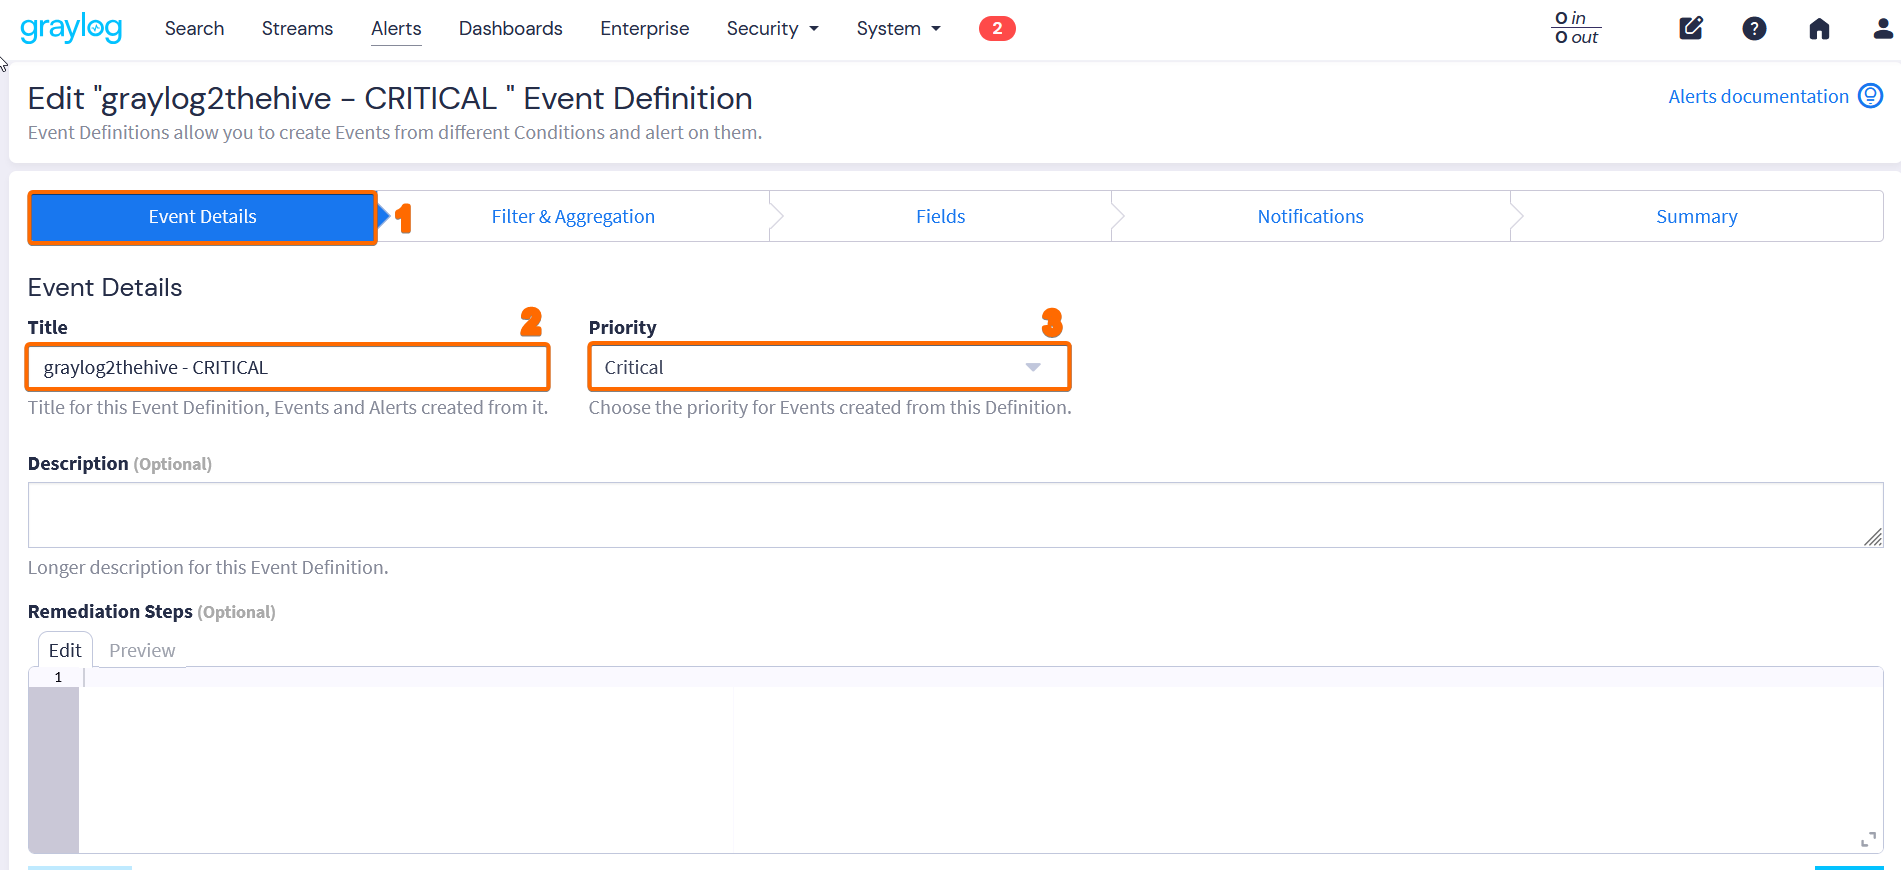Open the Enterprise menu item
This screenshot has width=1901, height=870.
coord(645,28)
